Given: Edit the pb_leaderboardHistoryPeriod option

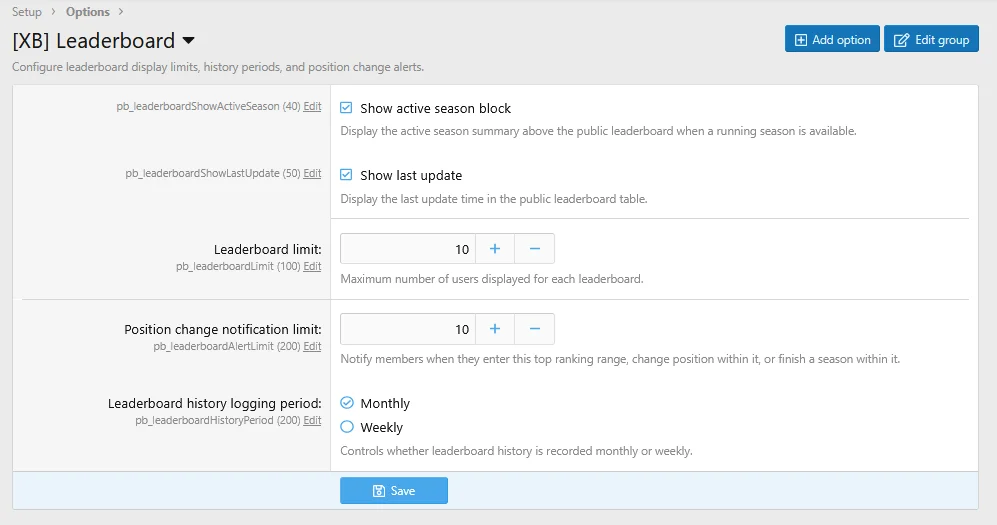Looking at the screenshot, I should [312, 420].
